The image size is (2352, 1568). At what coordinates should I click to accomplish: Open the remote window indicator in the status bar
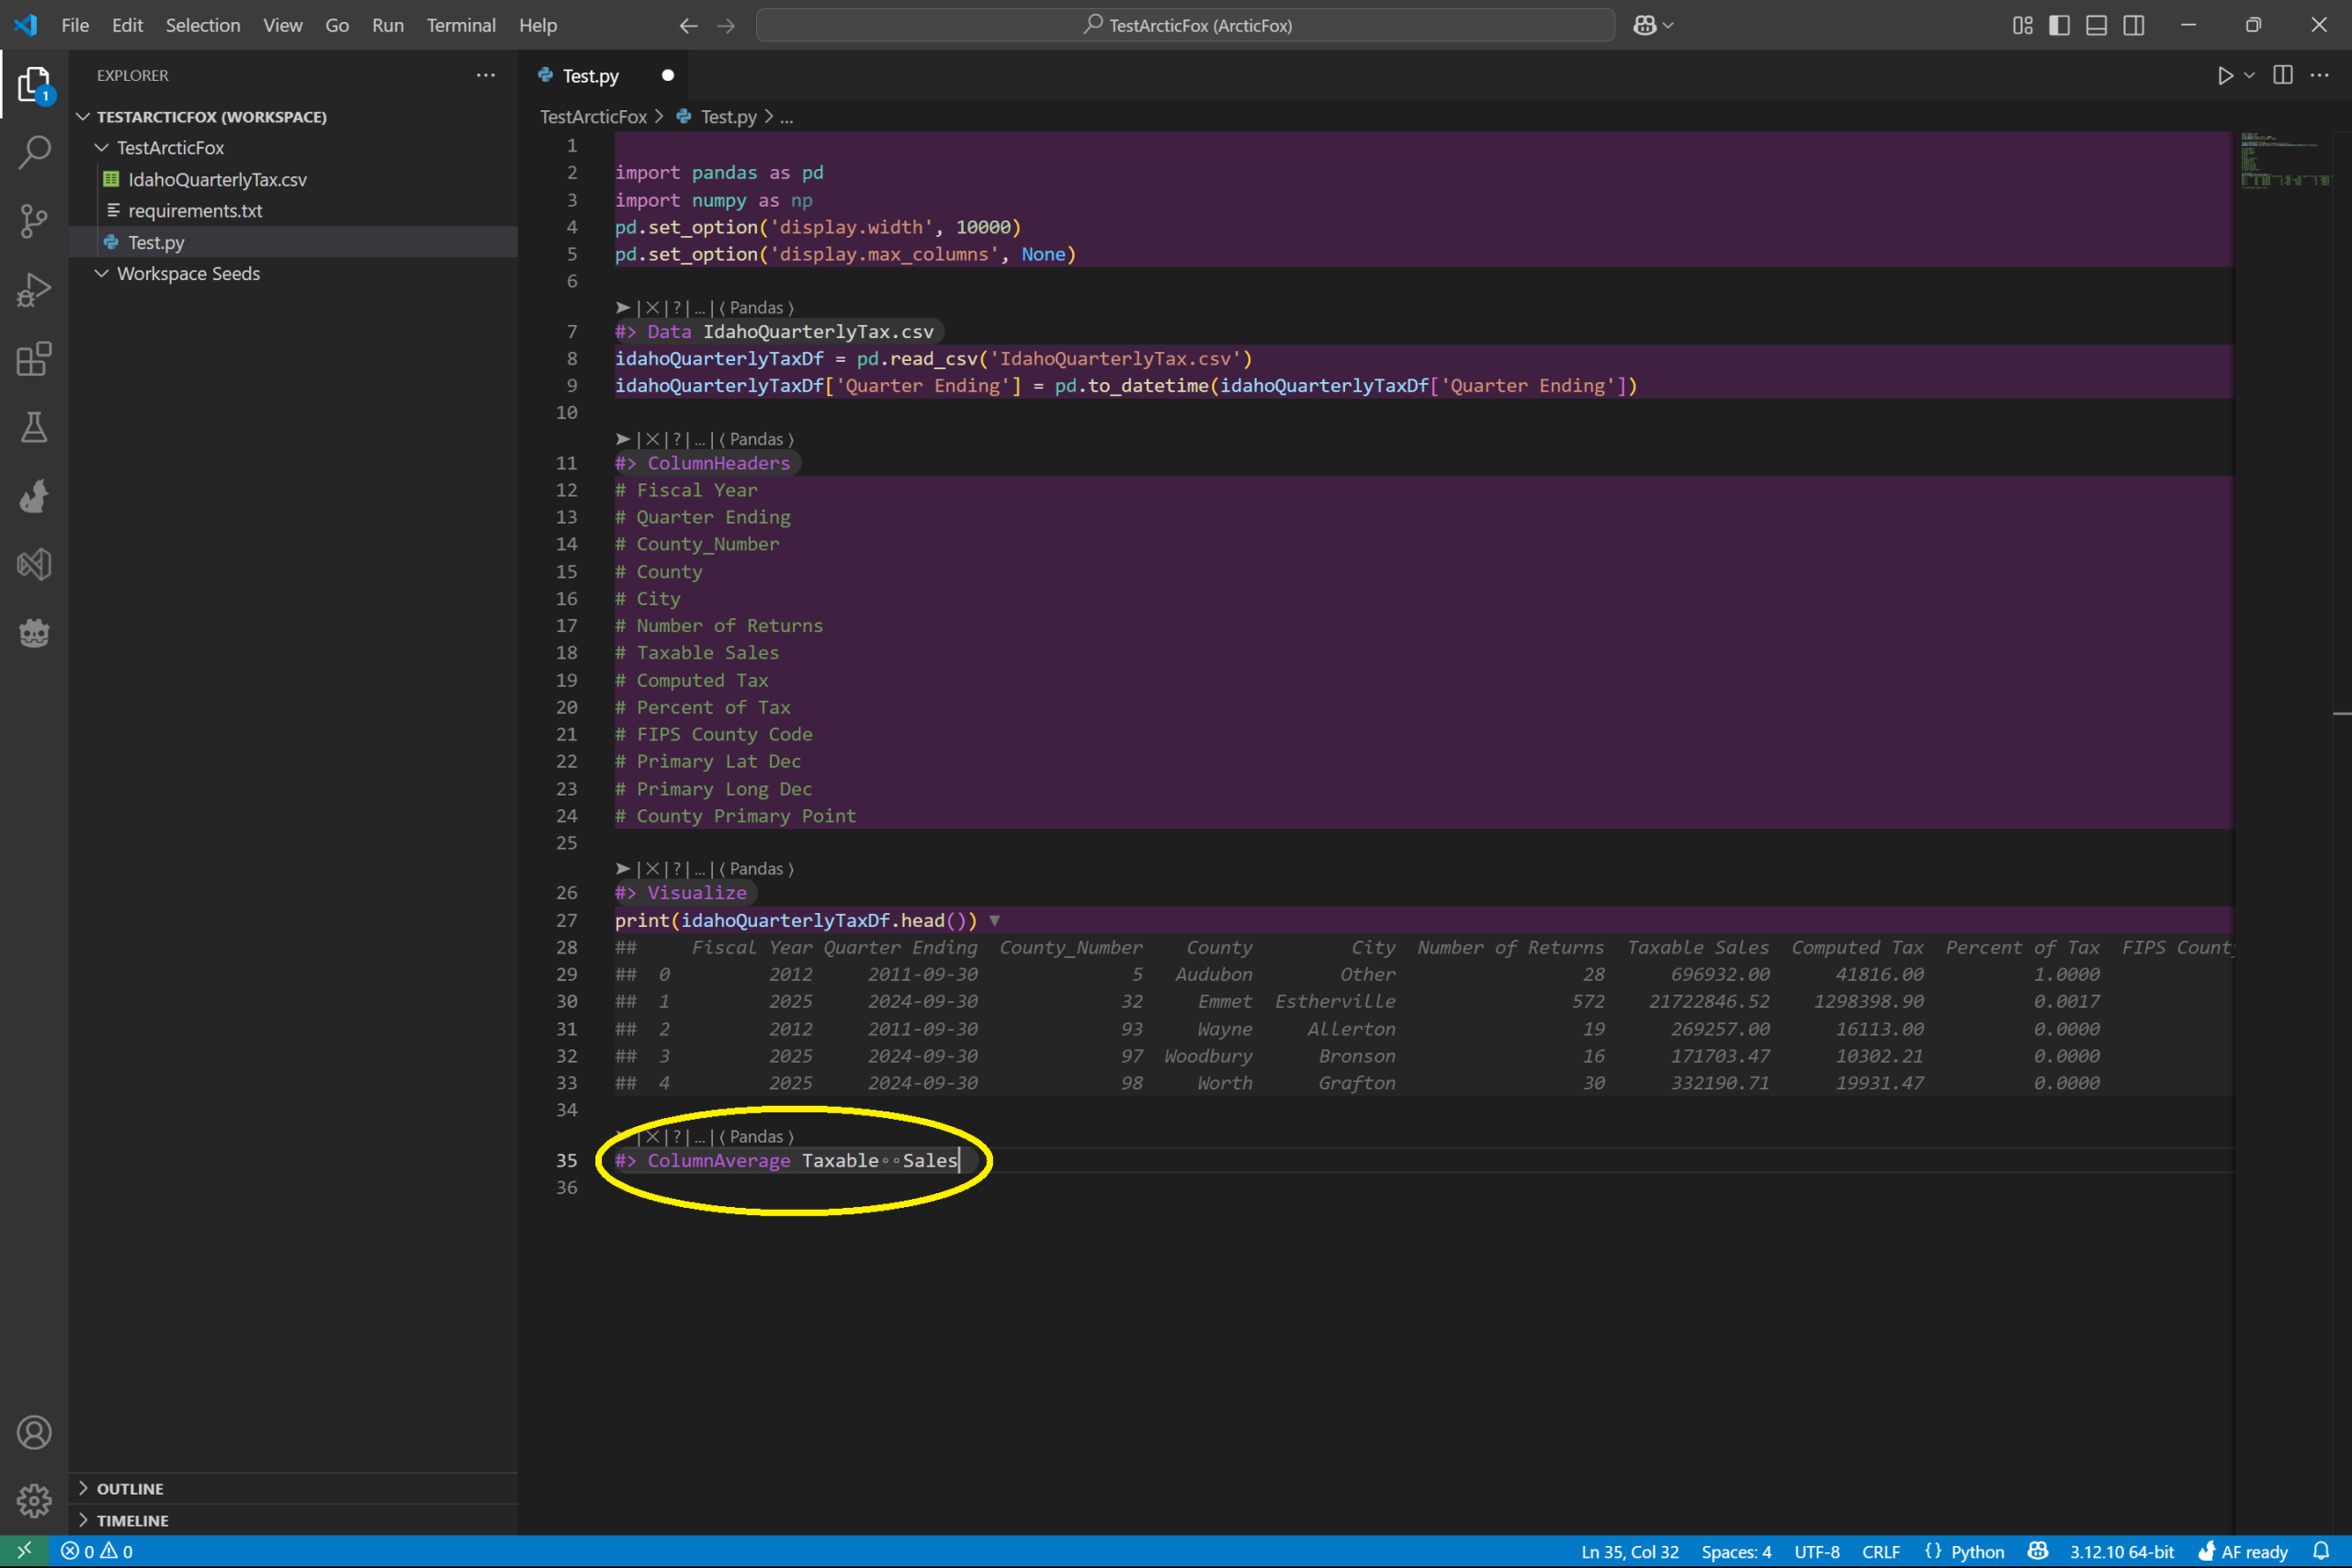24,1551
